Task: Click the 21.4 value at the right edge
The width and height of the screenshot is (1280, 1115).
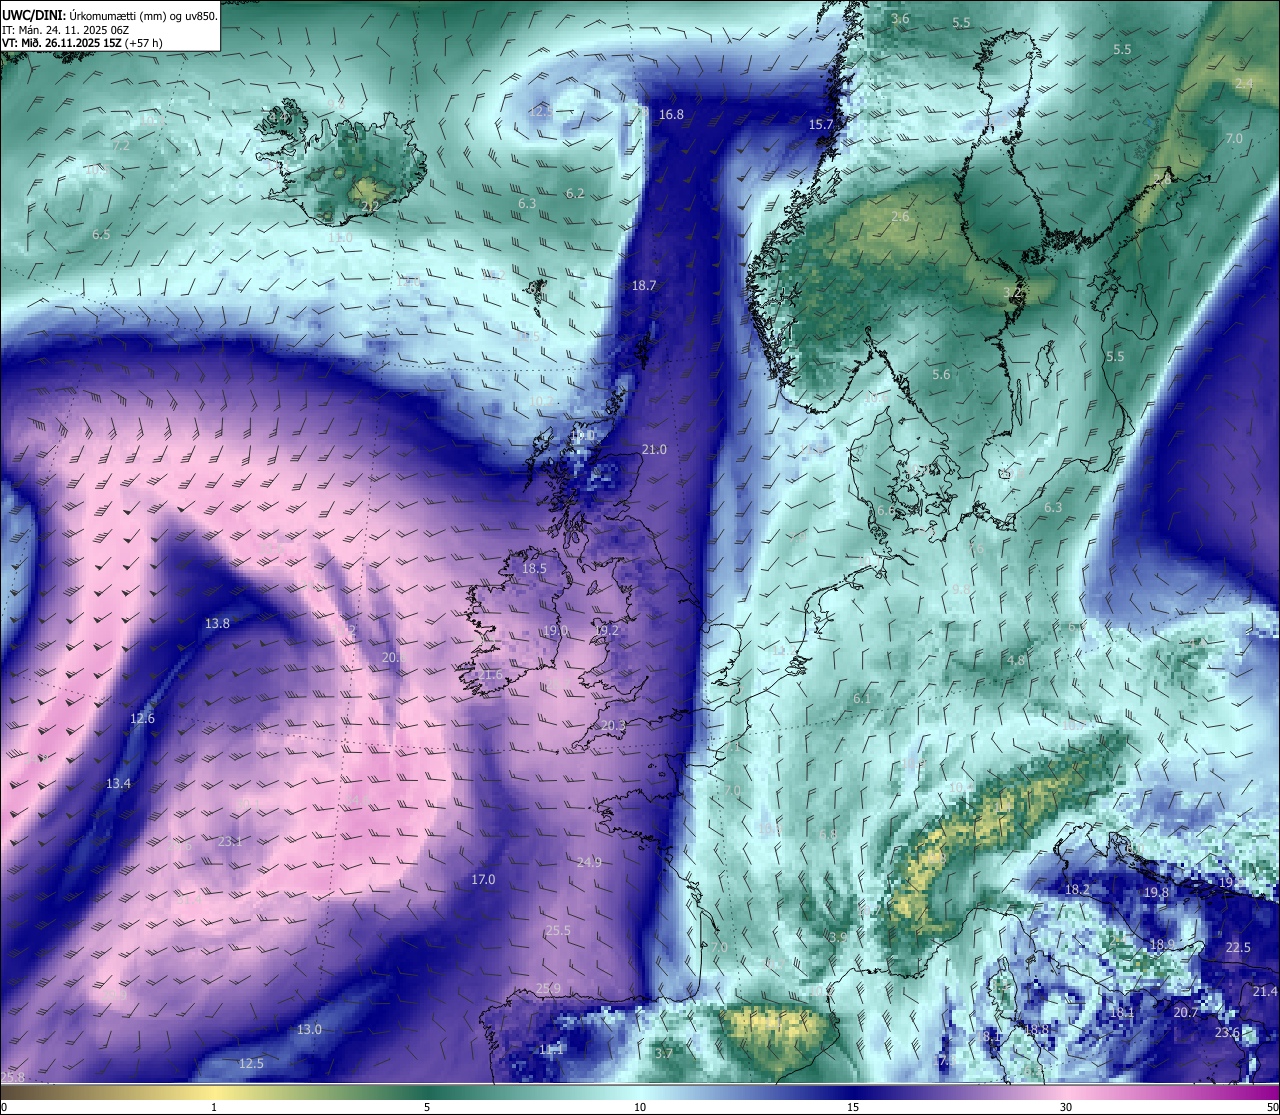Action: pyautogui.click(x=1264, y=992)
